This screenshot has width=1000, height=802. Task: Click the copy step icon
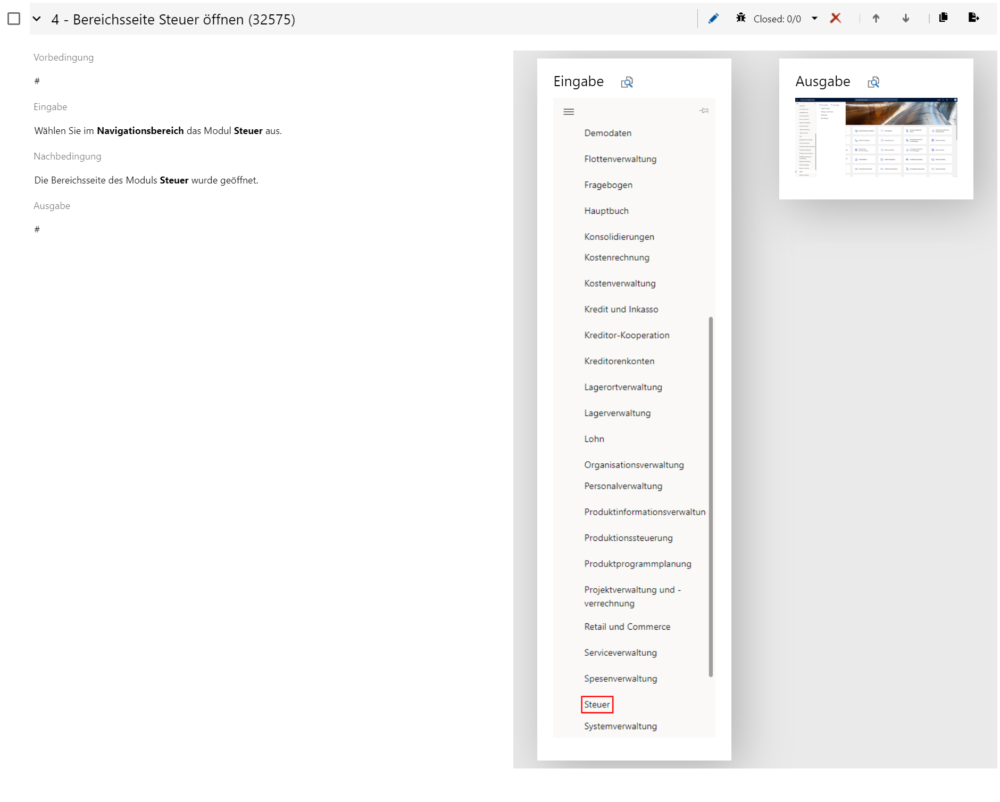[x=944, y=19]
